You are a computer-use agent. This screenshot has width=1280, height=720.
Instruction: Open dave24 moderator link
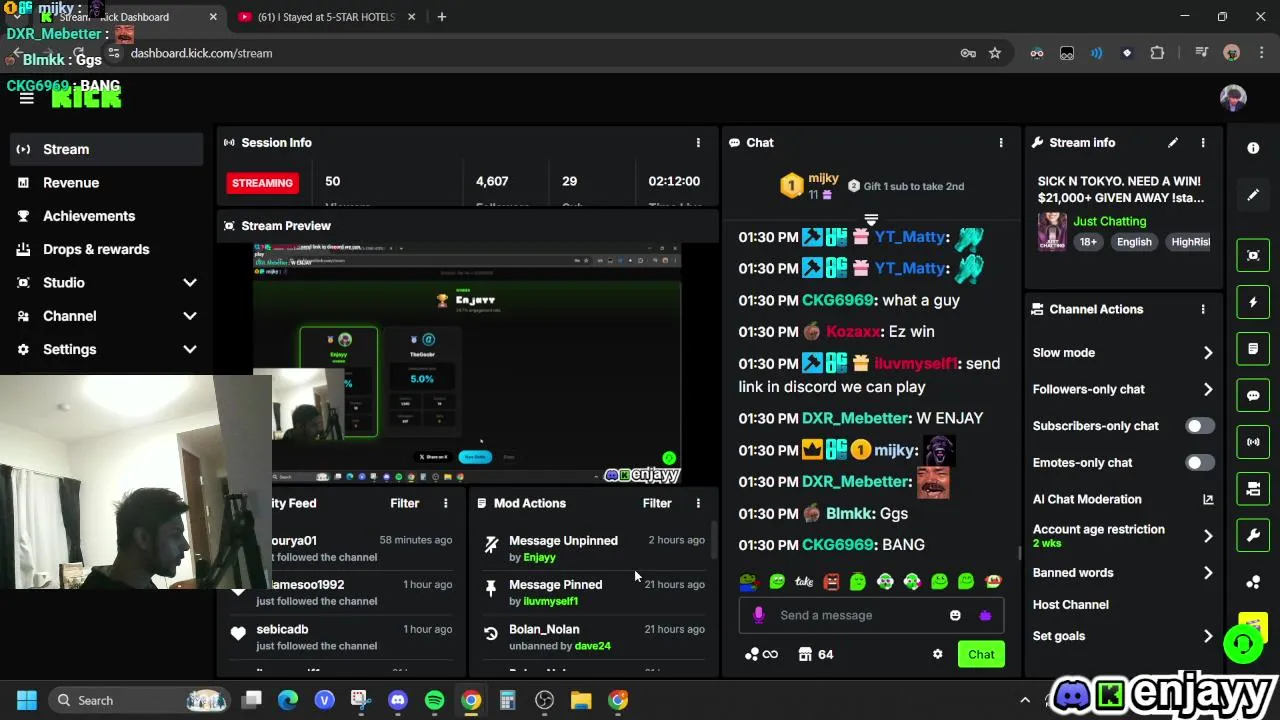tap(592, 646)
